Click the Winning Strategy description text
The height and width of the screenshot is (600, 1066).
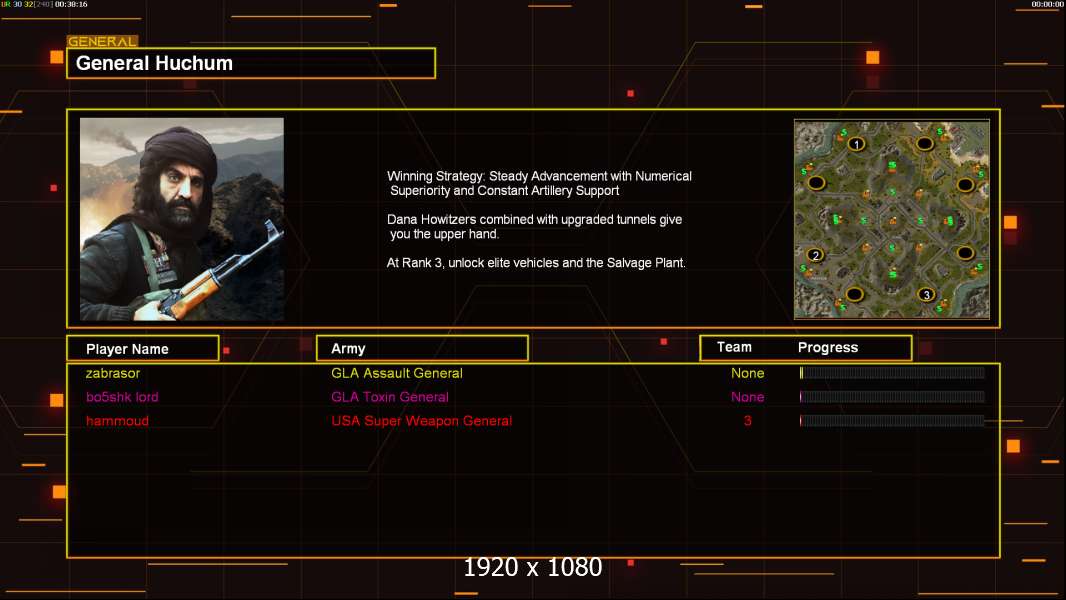tap(539, 183)
